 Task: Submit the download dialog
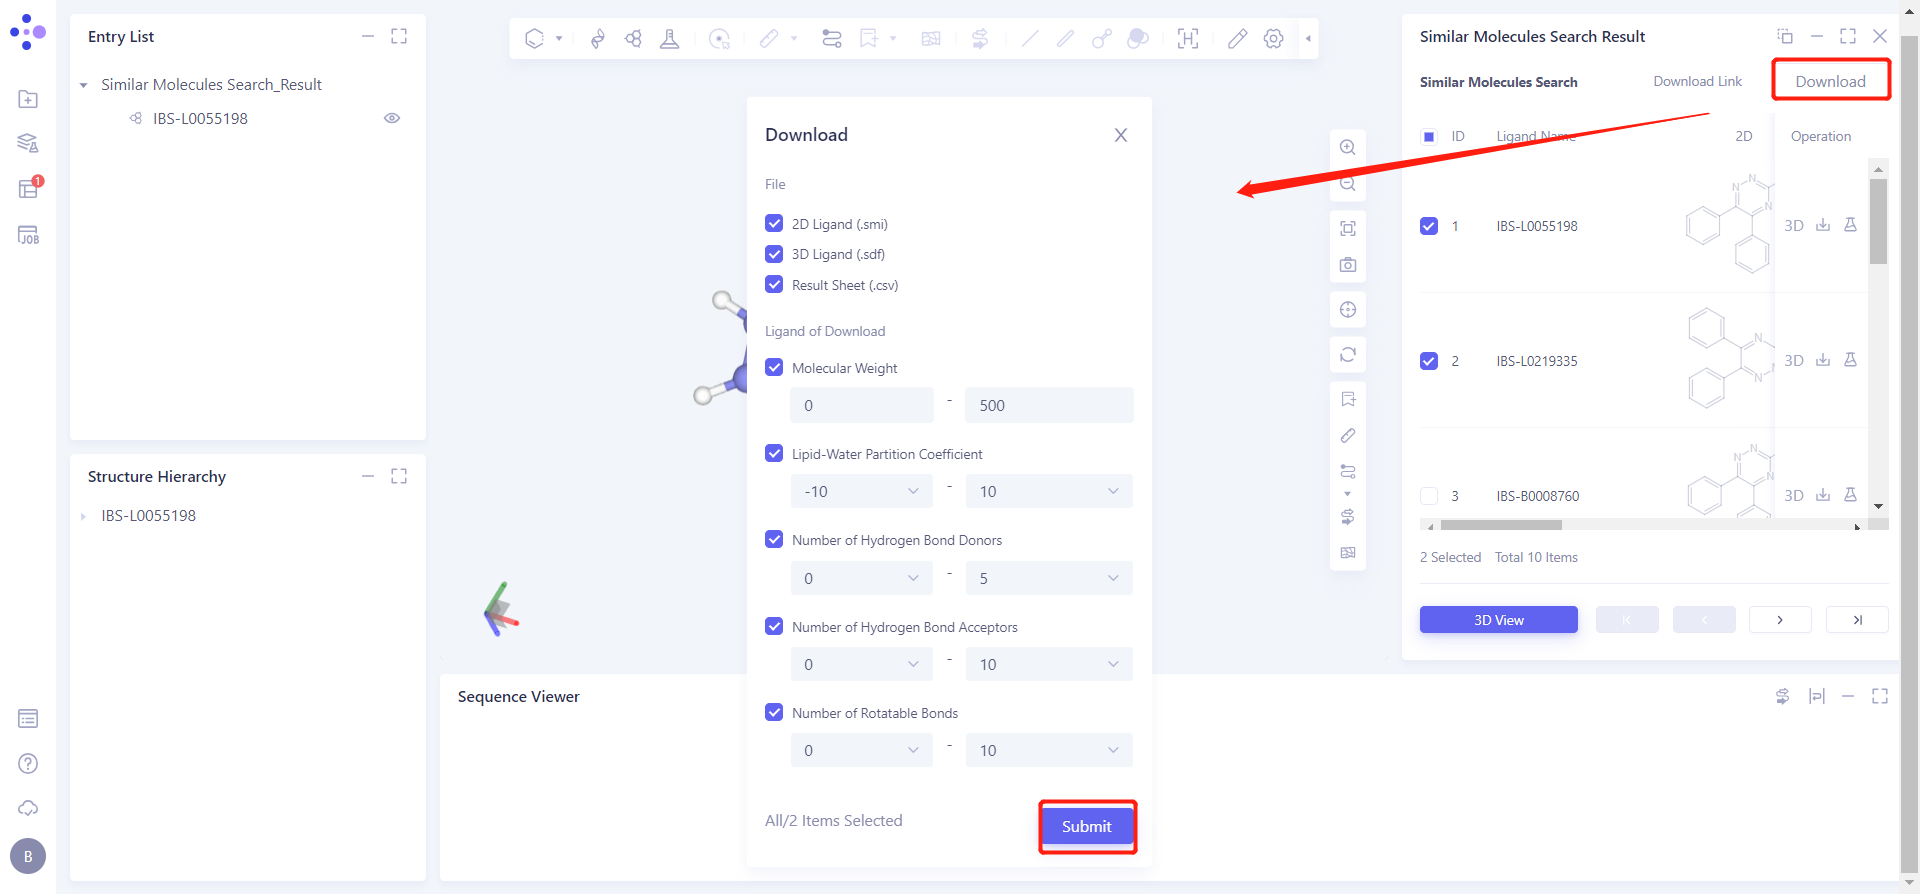(1087, 826)
